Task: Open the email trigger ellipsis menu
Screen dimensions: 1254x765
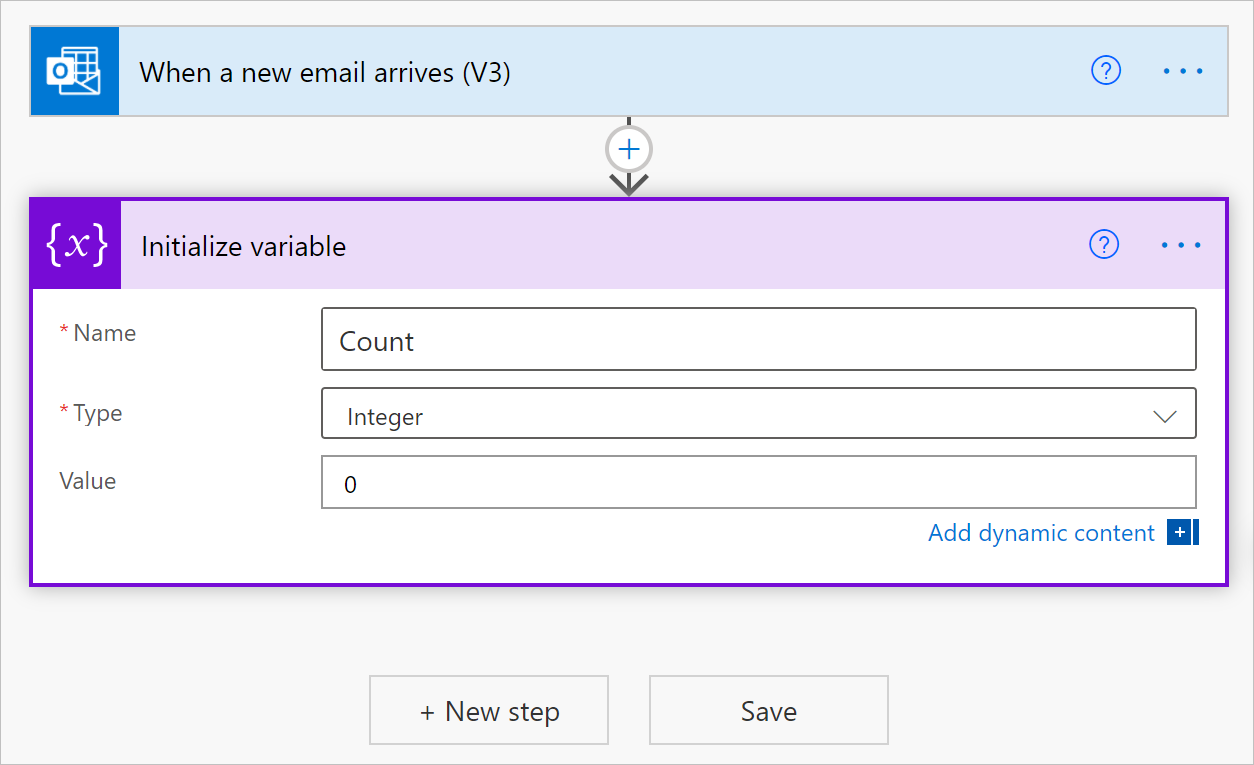Action: (x=1183, y=70)
